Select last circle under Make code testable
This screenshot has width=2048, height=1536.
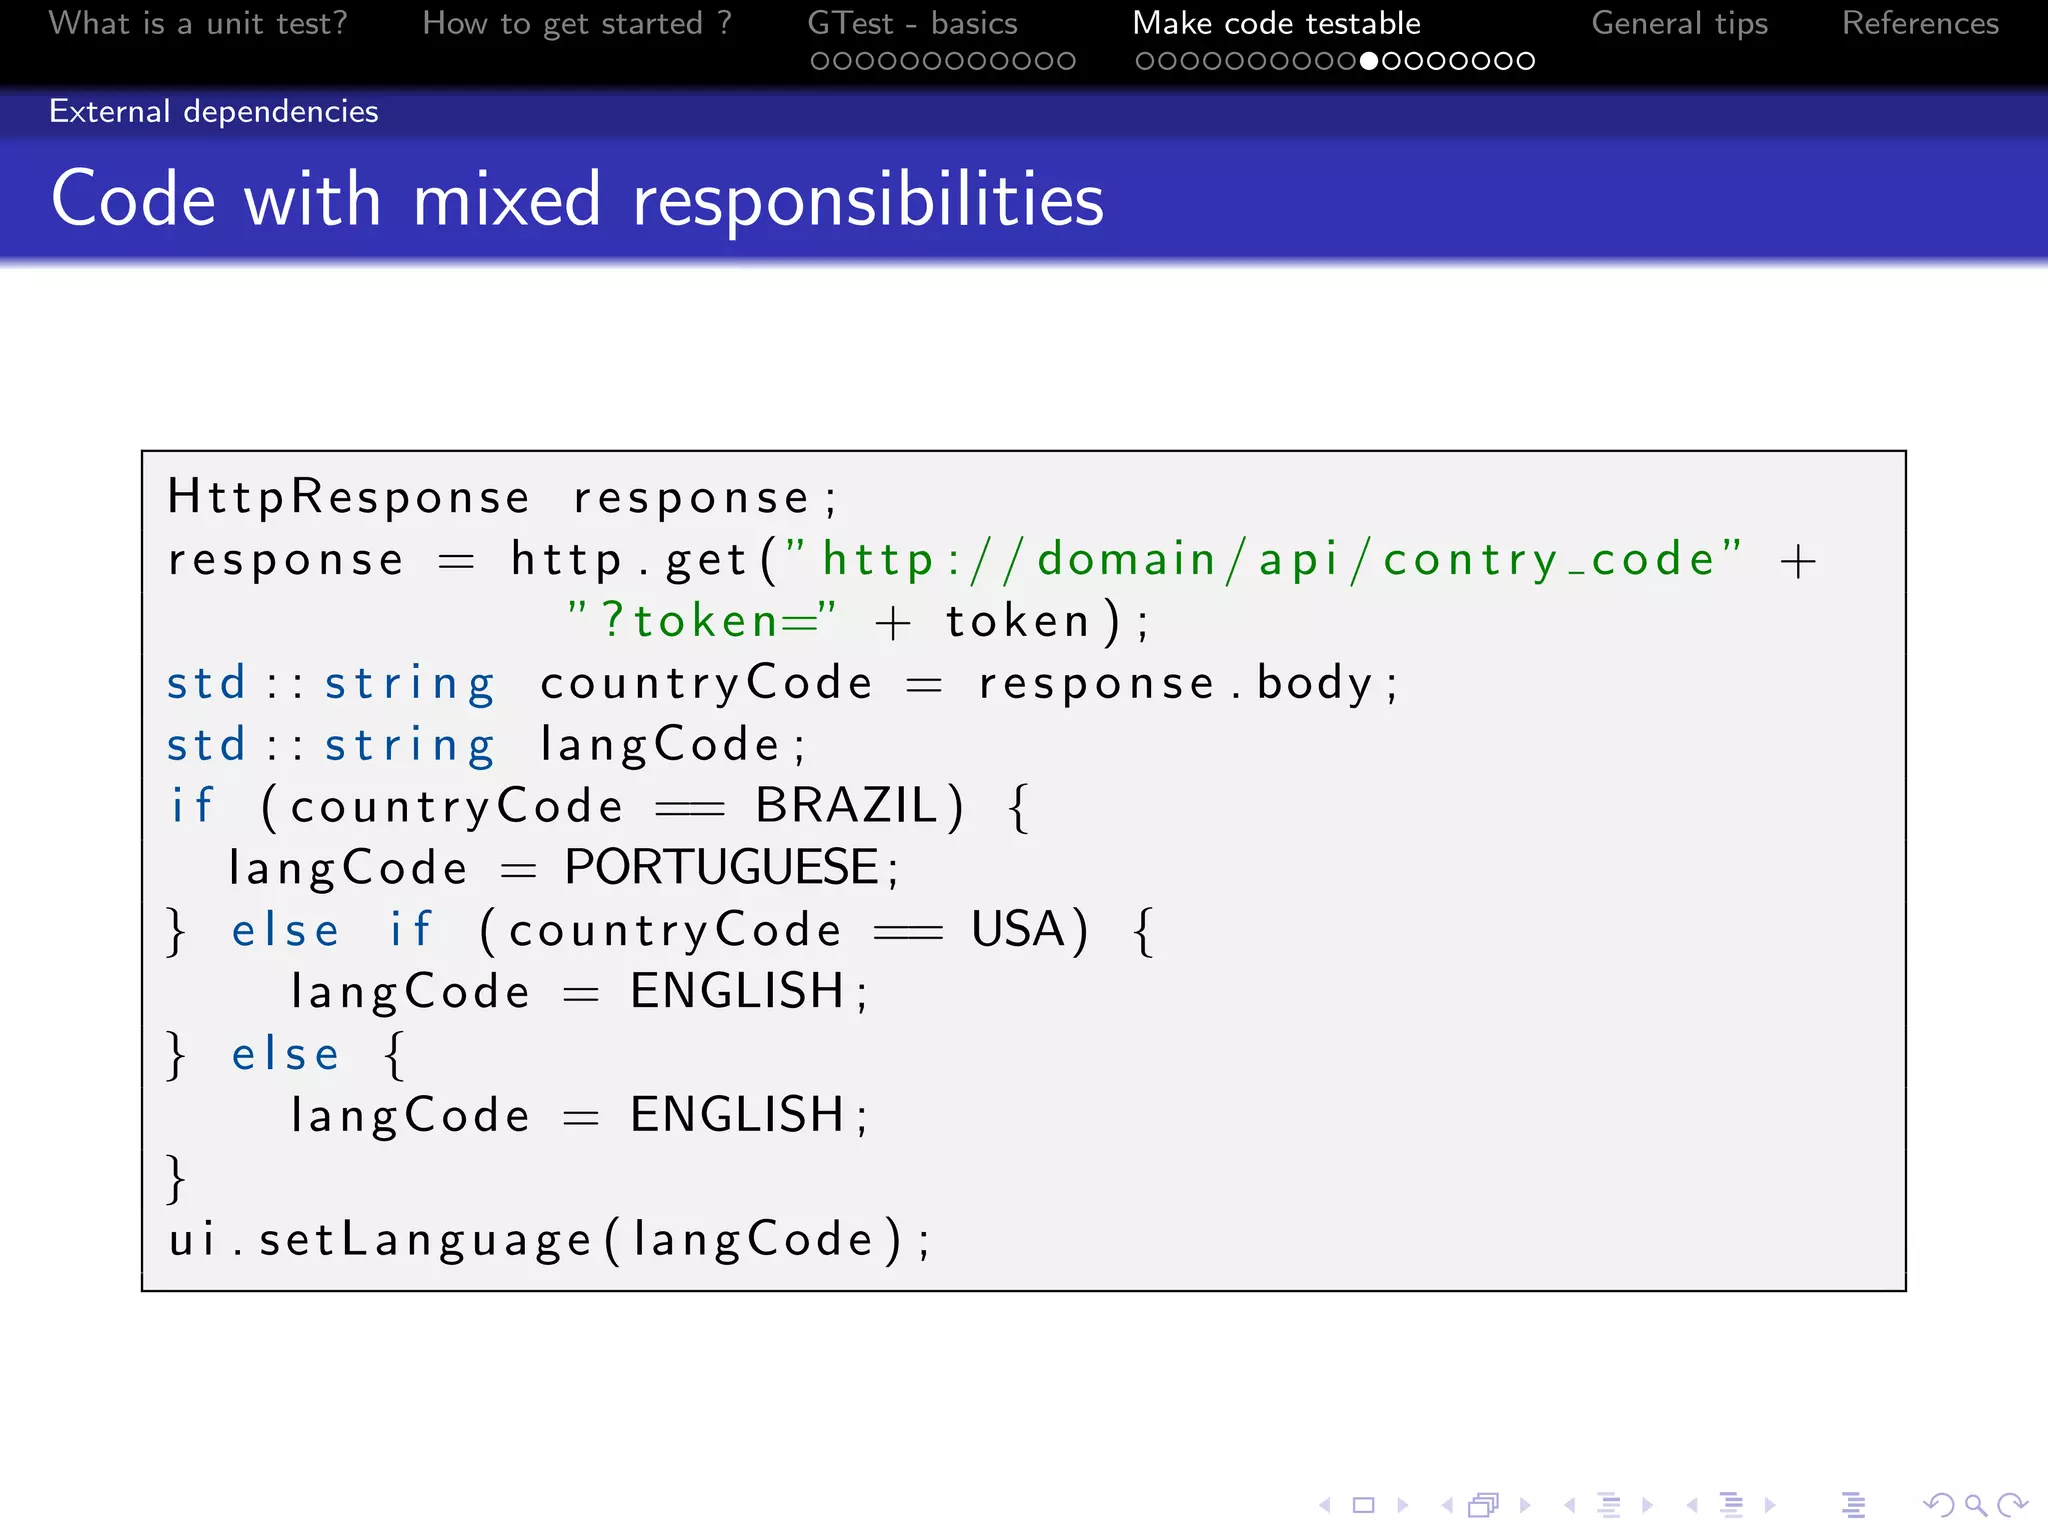(1525, 61)
